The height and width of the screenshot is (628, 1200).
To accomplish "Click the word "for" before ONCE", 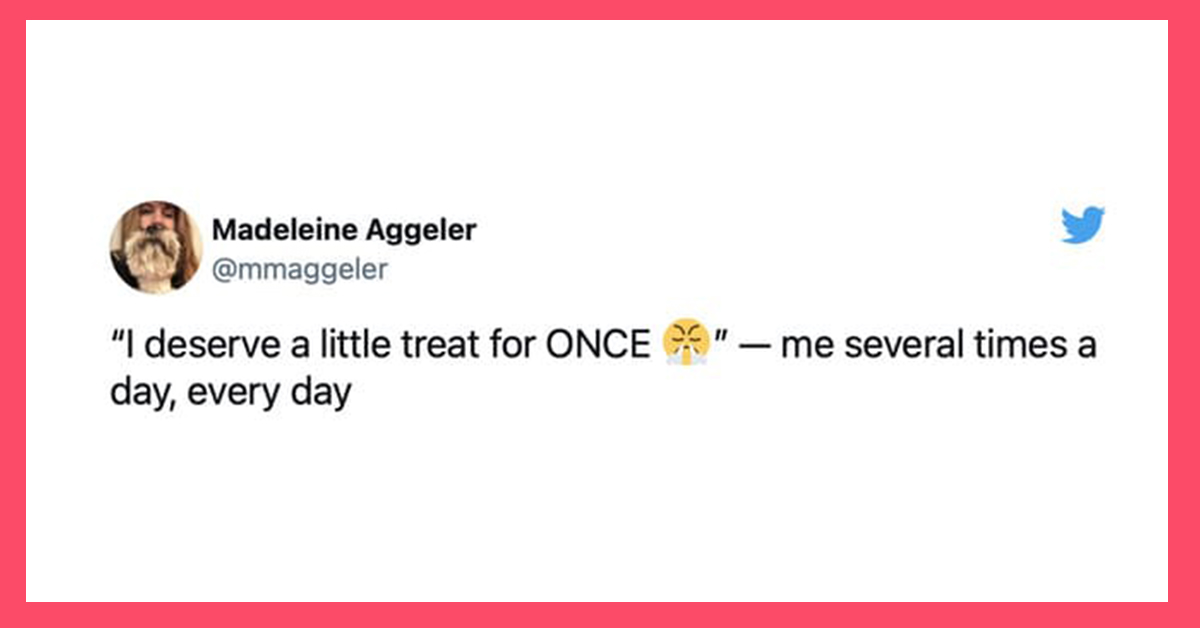I will (x=515, y=347).
